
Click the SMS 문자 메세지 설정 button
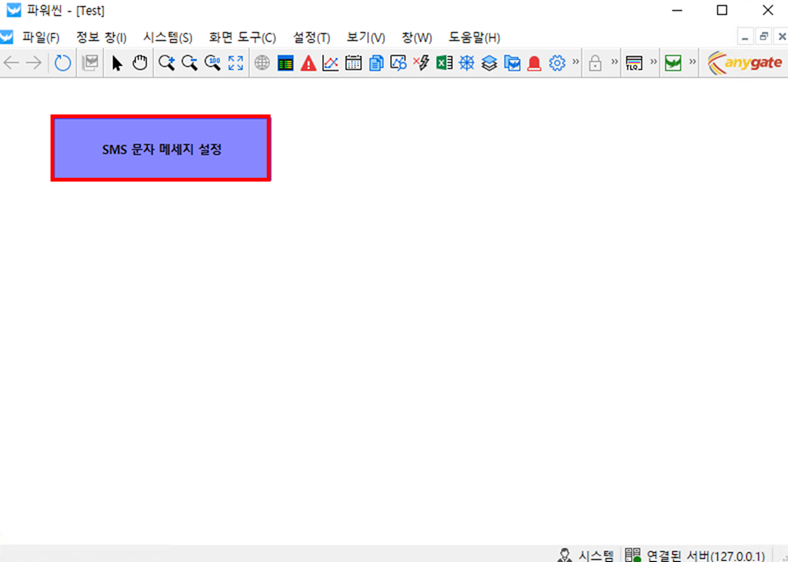(161, 148)
